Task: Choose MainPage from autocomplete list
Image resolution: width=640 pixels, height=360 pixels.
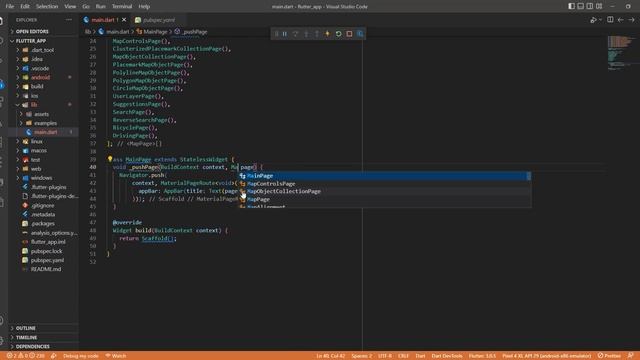Action: (385, 176)
